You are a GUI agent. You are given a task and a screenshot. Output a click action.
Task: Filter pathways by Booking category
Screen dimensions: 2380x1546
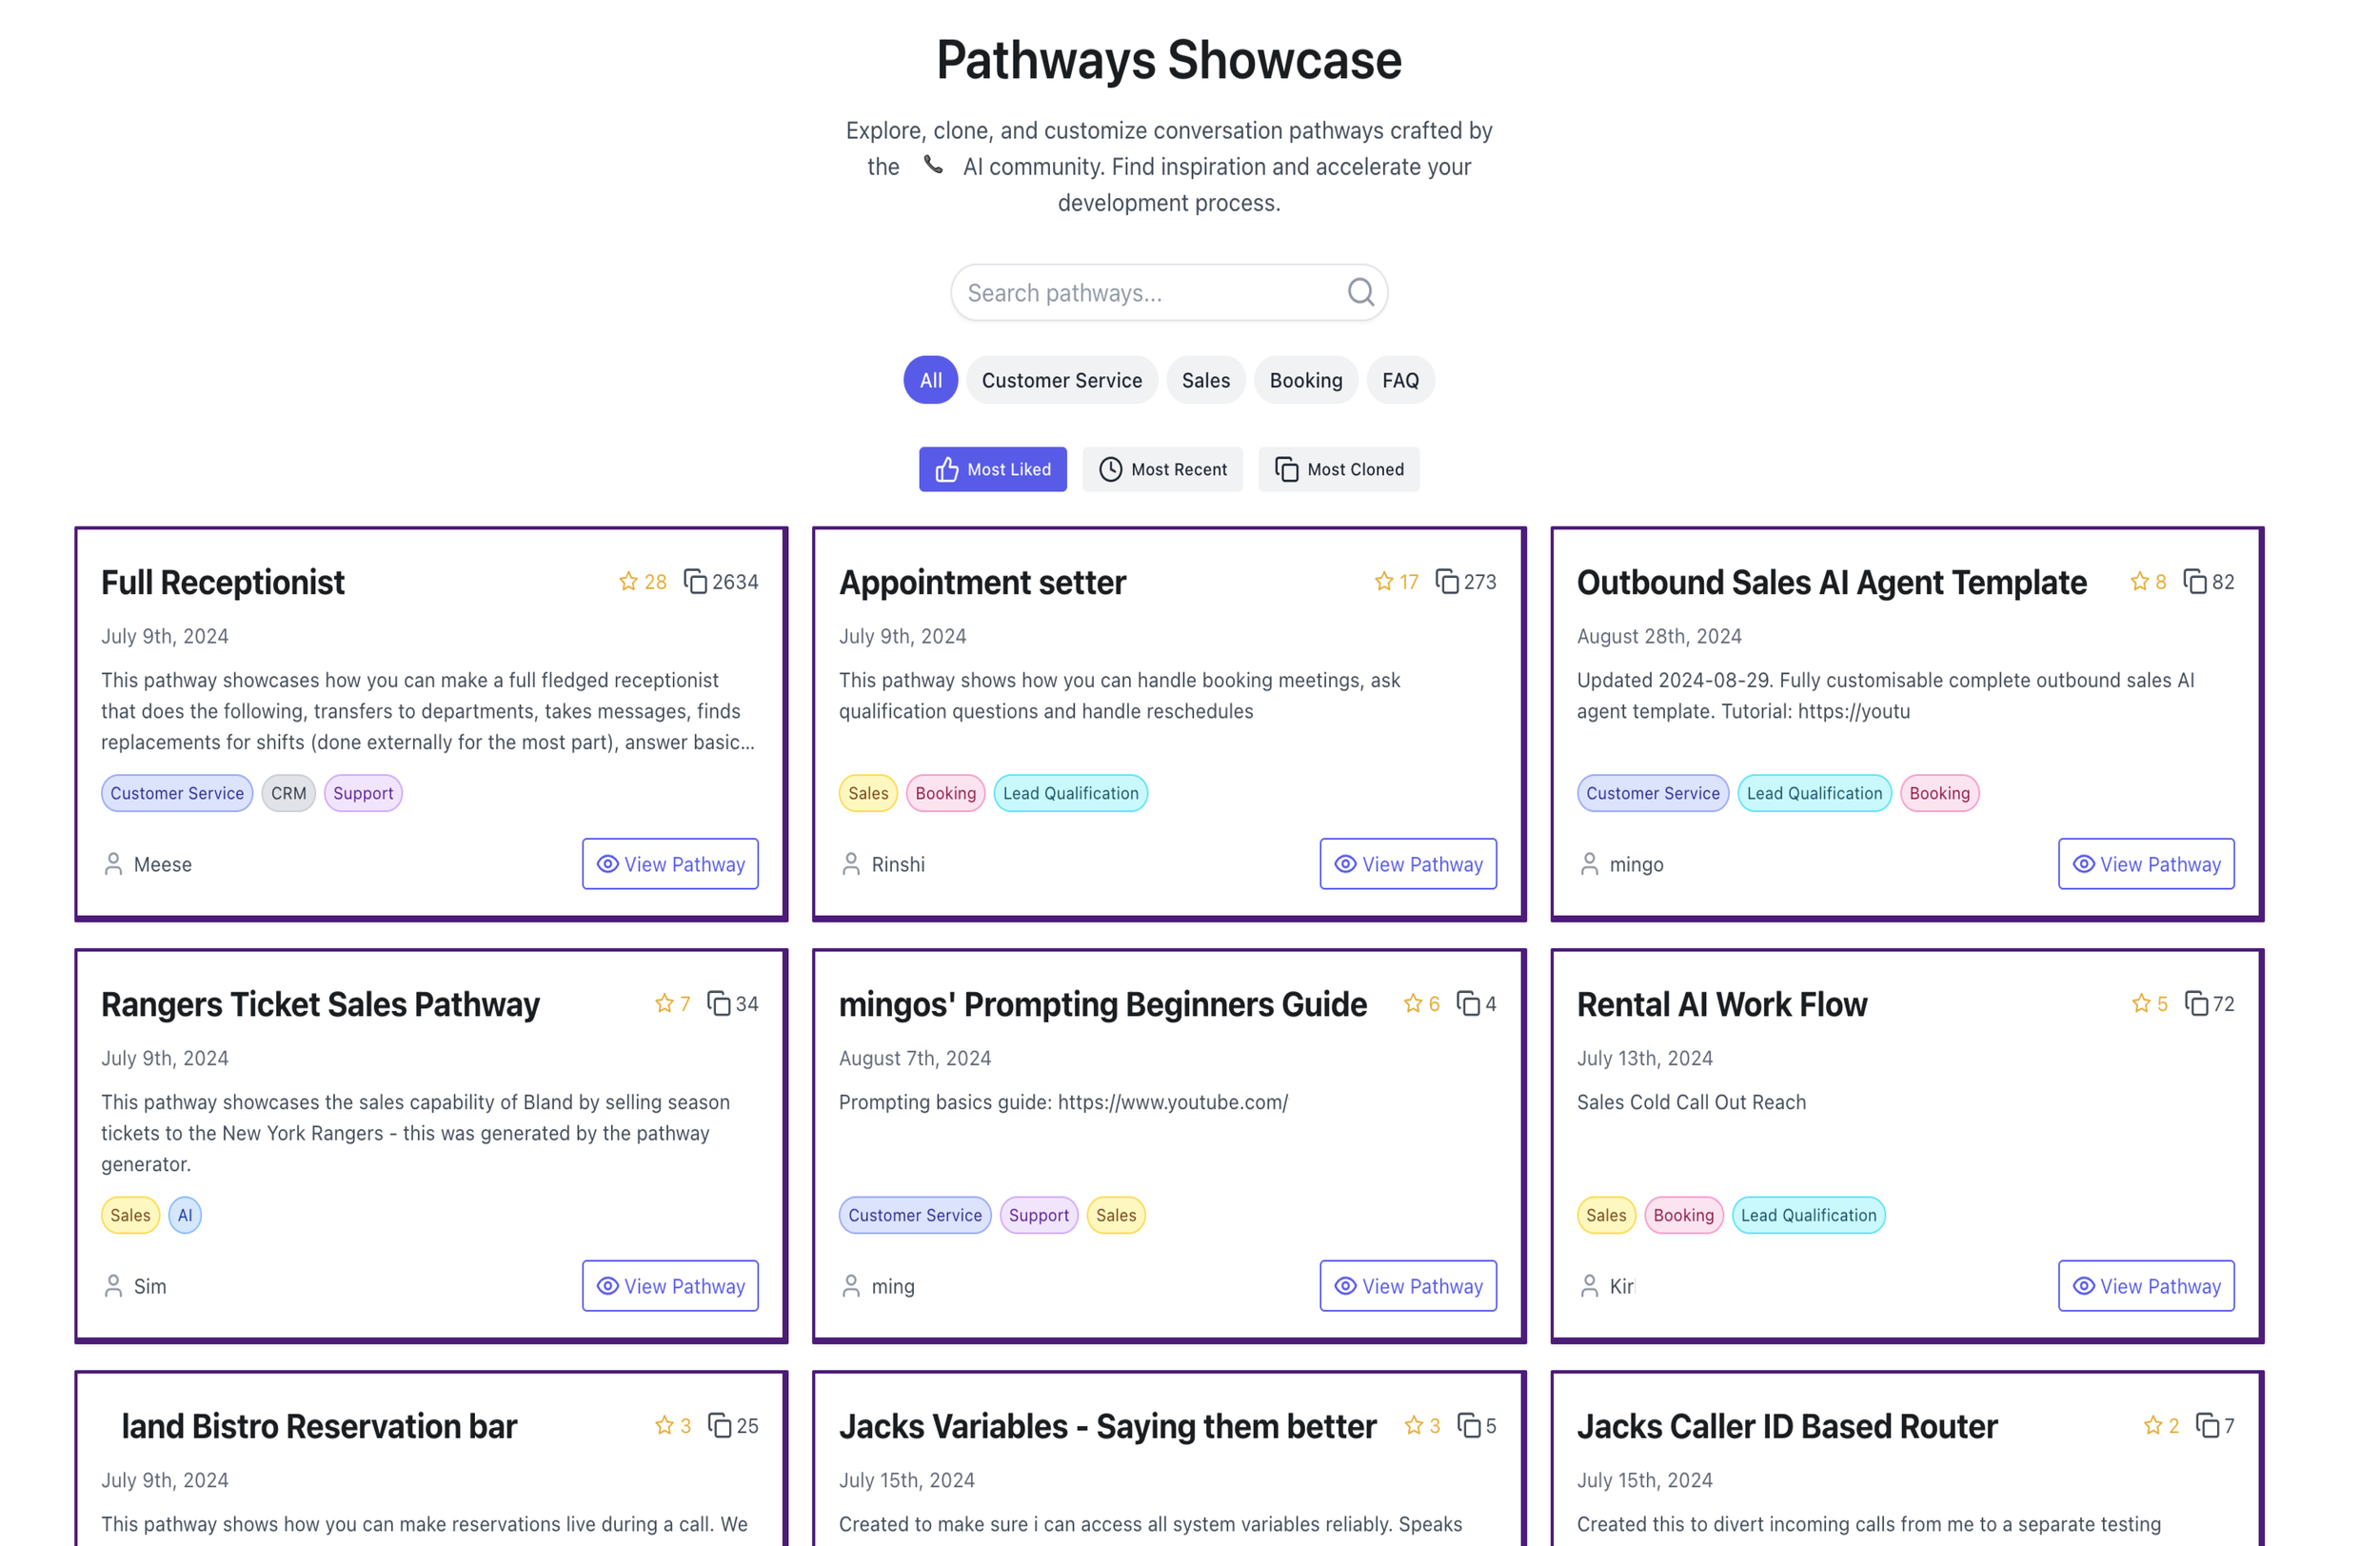(x=1305, y=380)
